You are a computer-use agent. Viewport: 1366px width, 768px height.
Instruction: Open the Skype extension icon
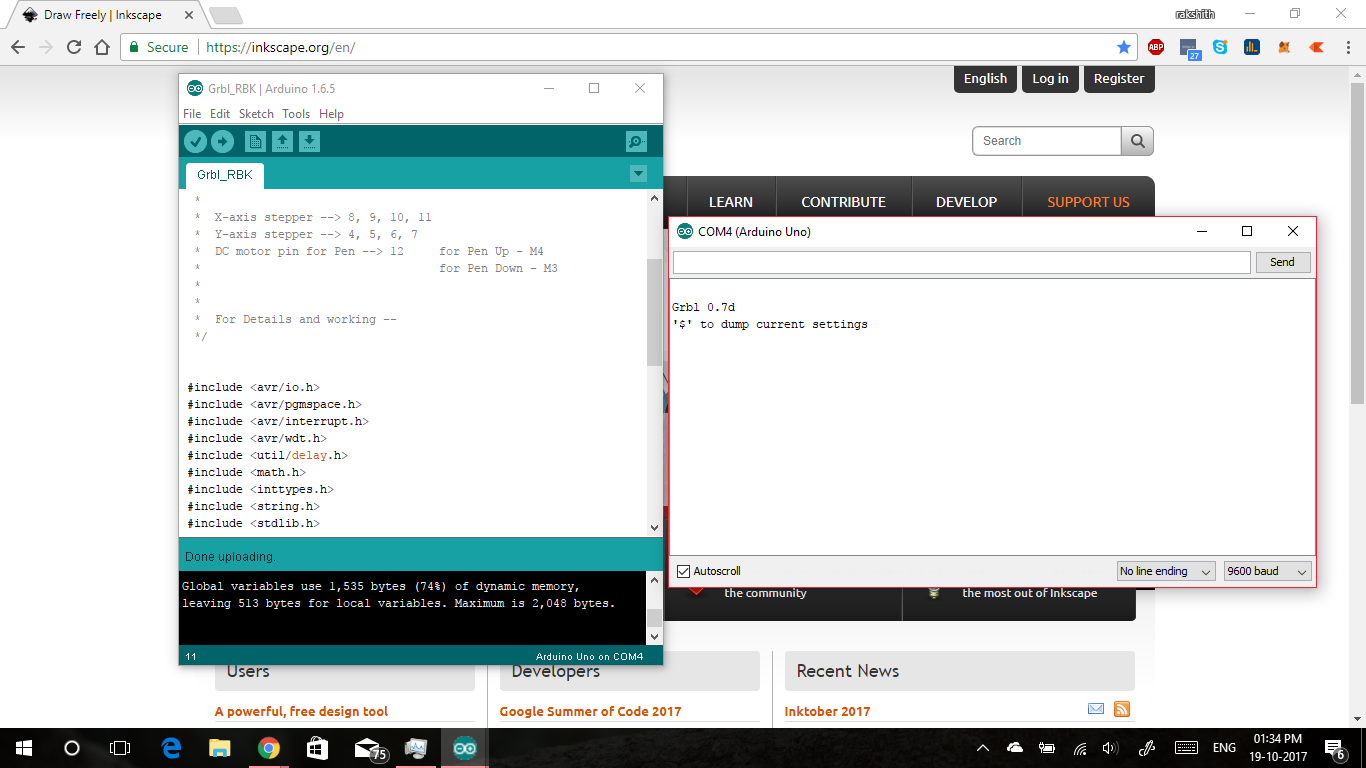pos(1220,47)
